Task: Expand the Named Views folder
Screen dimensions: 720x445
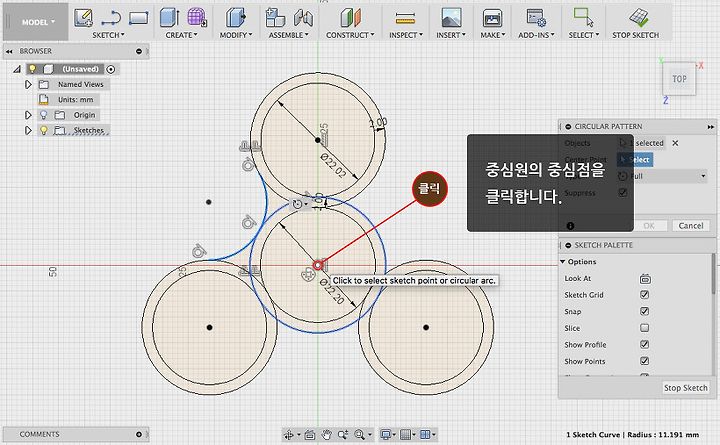Action: pos(28,84)
